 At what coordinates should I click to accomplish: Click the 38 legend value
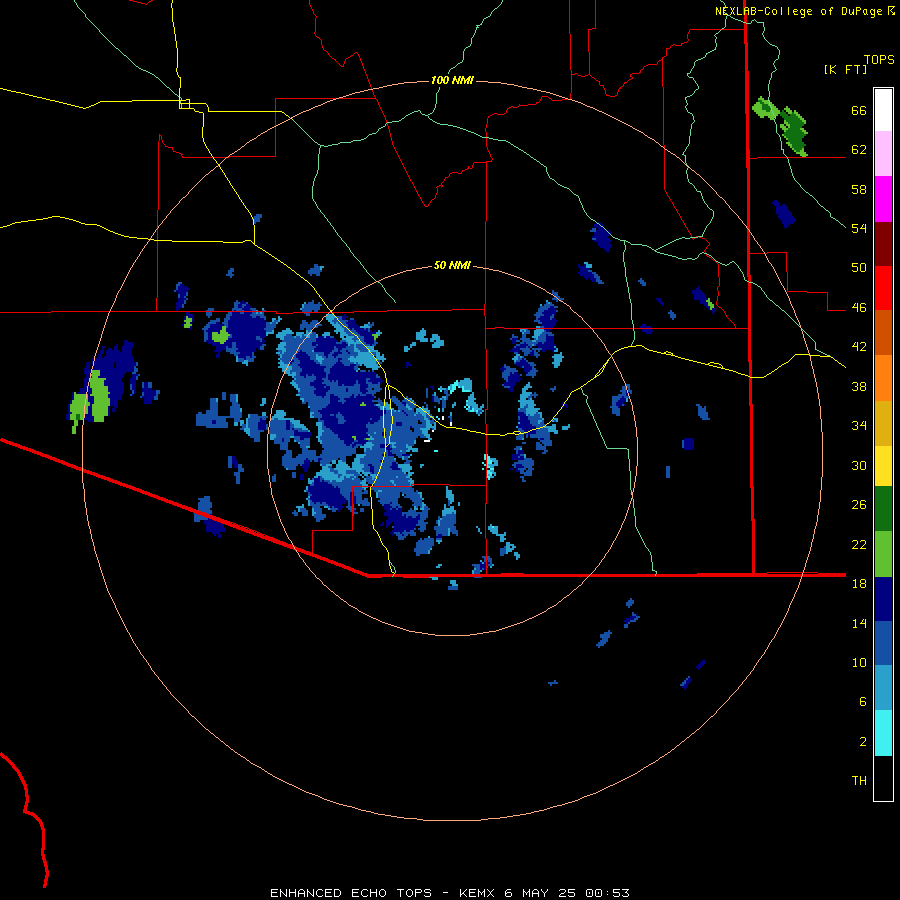tap(859, 386)
